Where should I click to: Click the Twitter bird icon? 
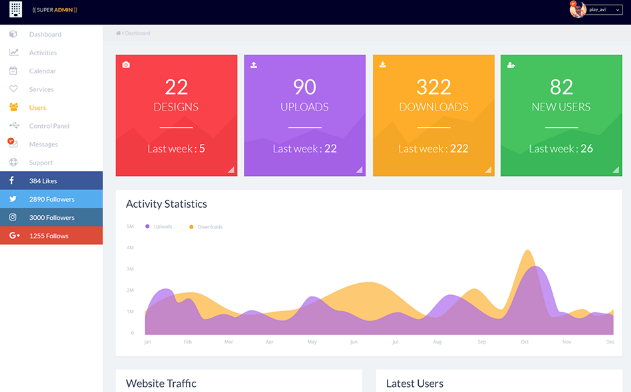pyautogui.click(x=13, y=199)
